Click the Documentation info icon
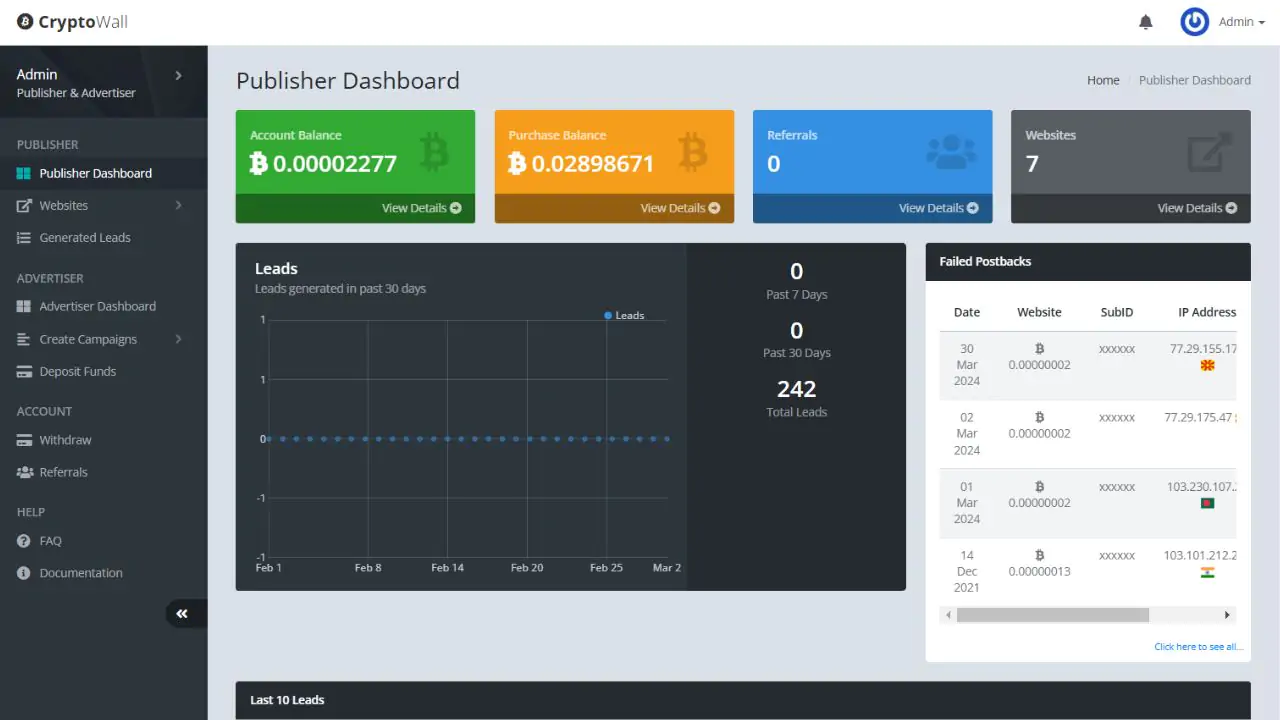Screen dimensions: 1280x720 22,573
